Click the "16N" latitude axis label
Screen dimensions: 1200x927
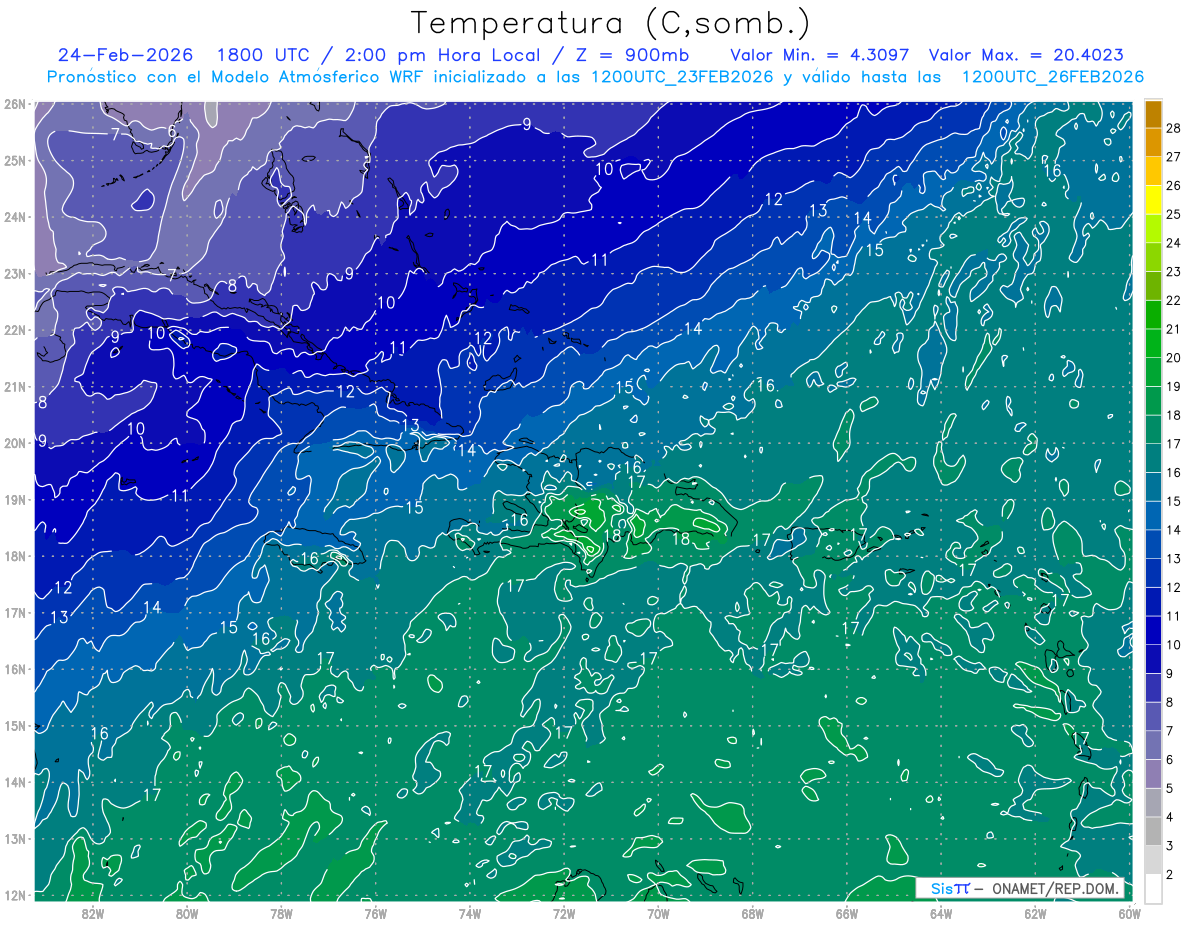[14, 669]
